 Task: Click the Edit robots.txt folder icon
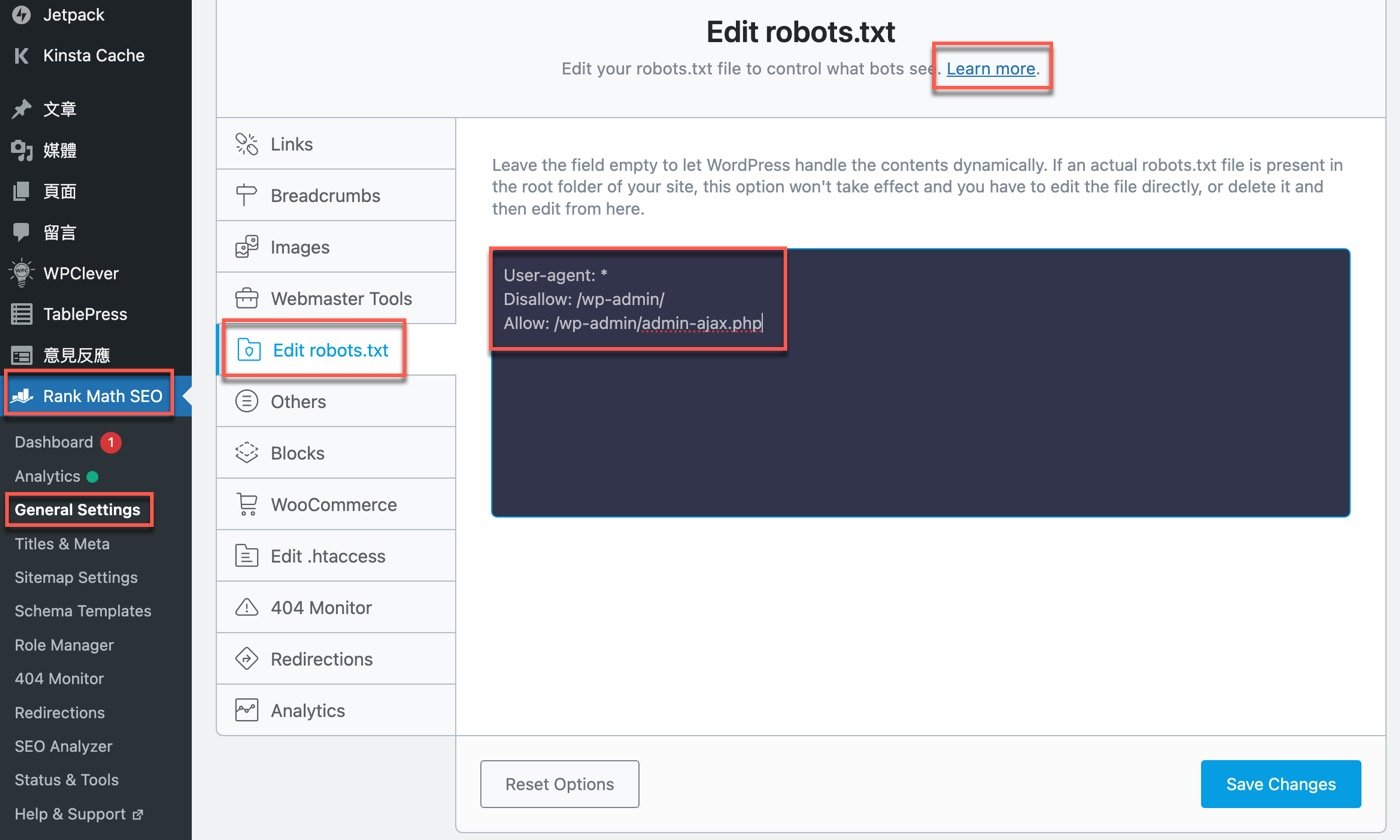[x=249, y=350]
